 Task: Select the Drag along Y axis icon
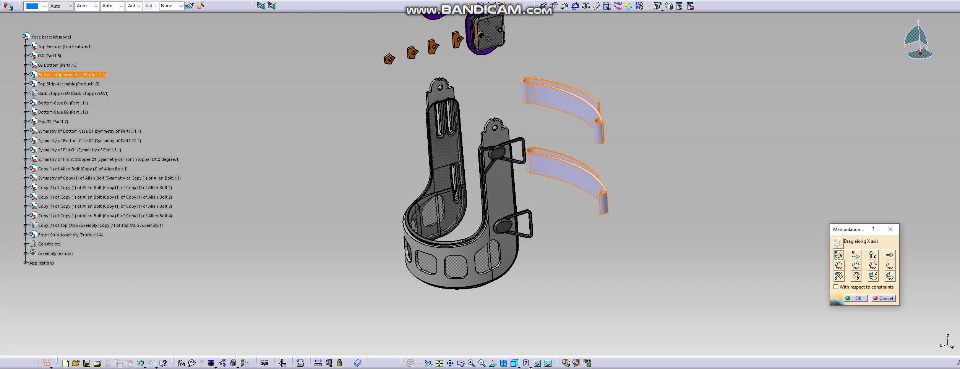pyautogui.click(x=856, y=255)
